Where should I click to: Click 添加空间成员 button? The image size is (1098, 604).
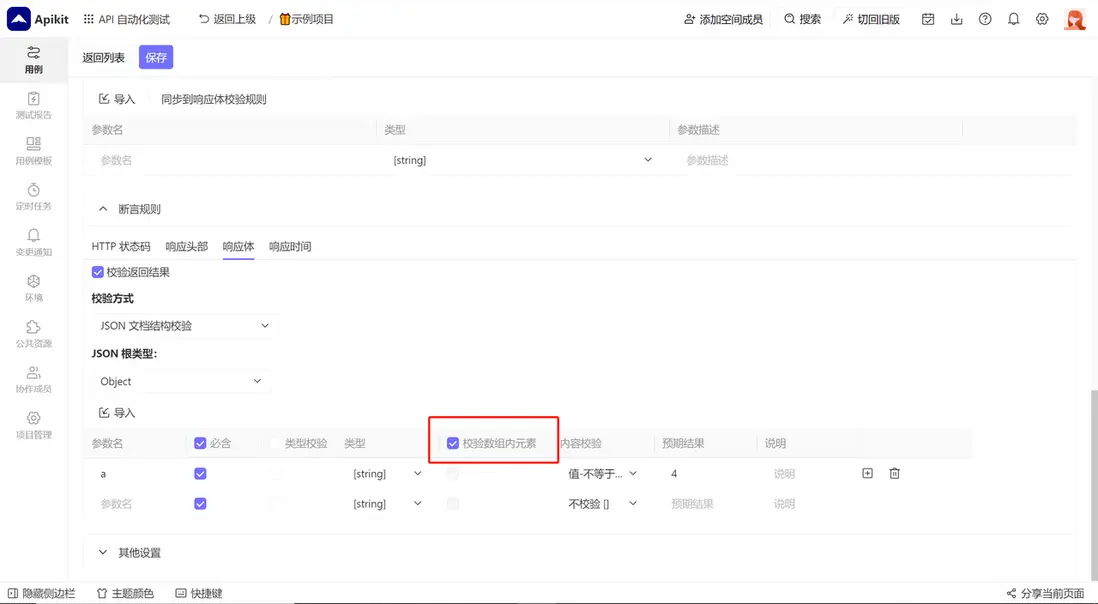pyautogui.click(x=723, y=20)
